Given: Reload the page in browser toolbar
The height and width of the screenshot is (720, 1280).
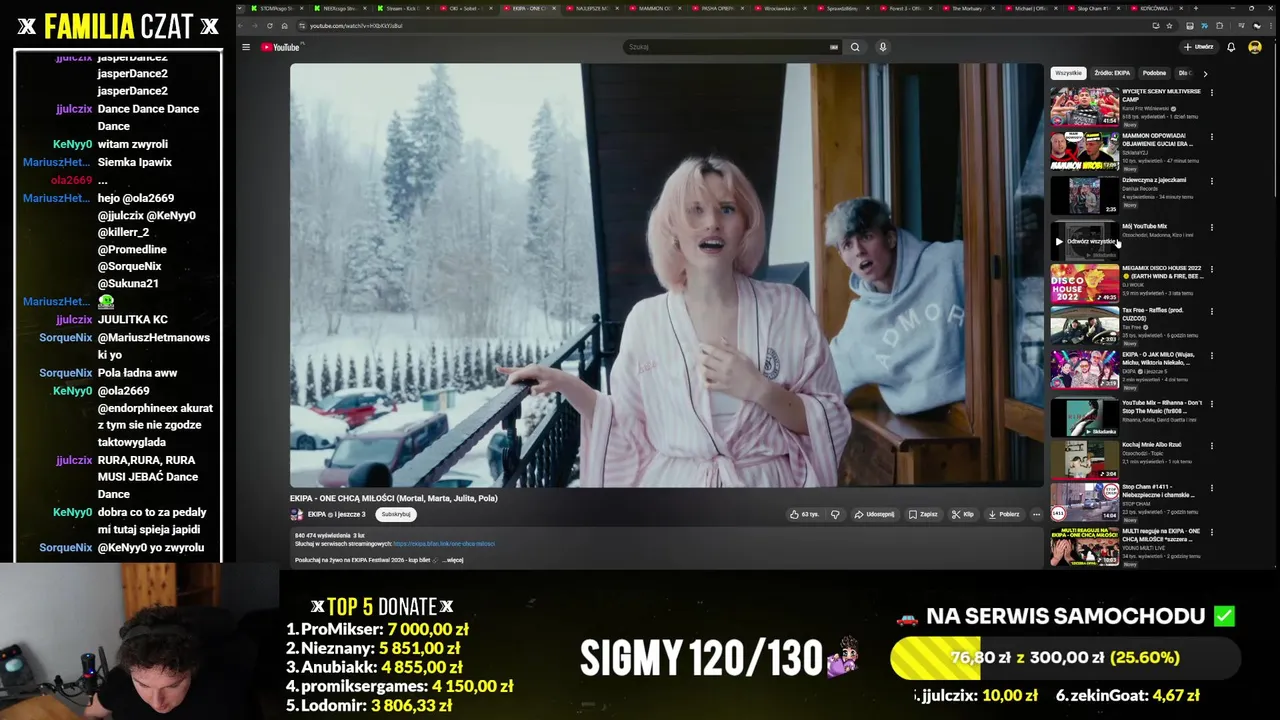Looking at the screenshot, I should point(269,25).
